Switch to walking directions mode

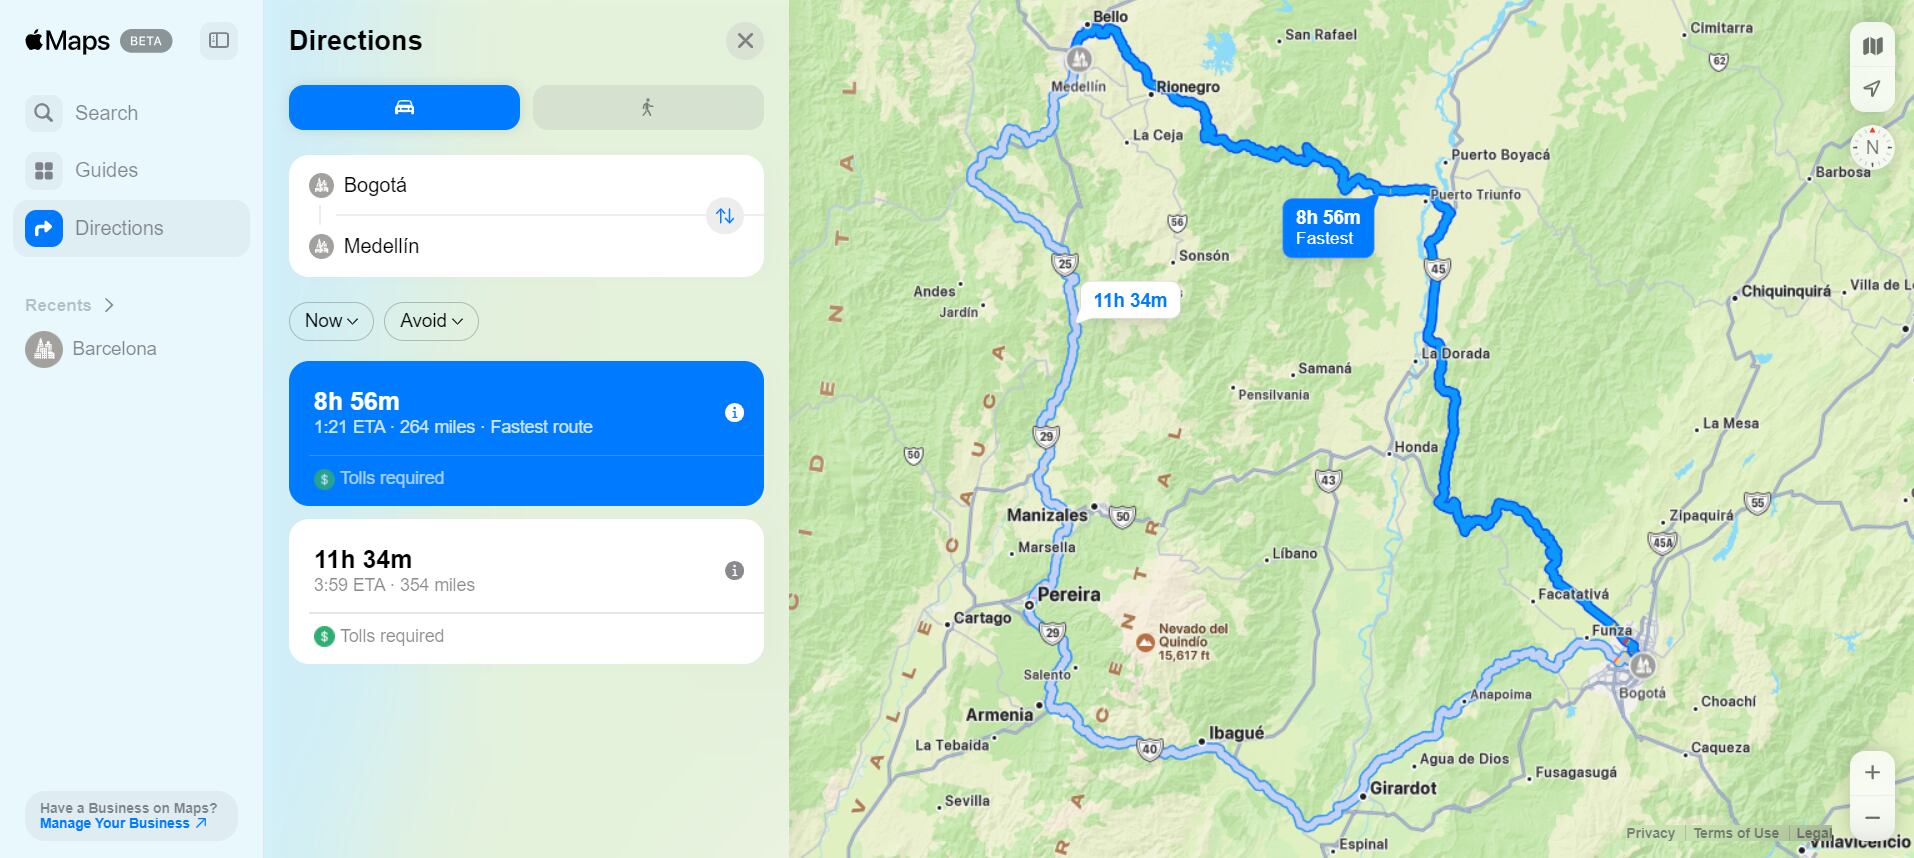[648, 107]
